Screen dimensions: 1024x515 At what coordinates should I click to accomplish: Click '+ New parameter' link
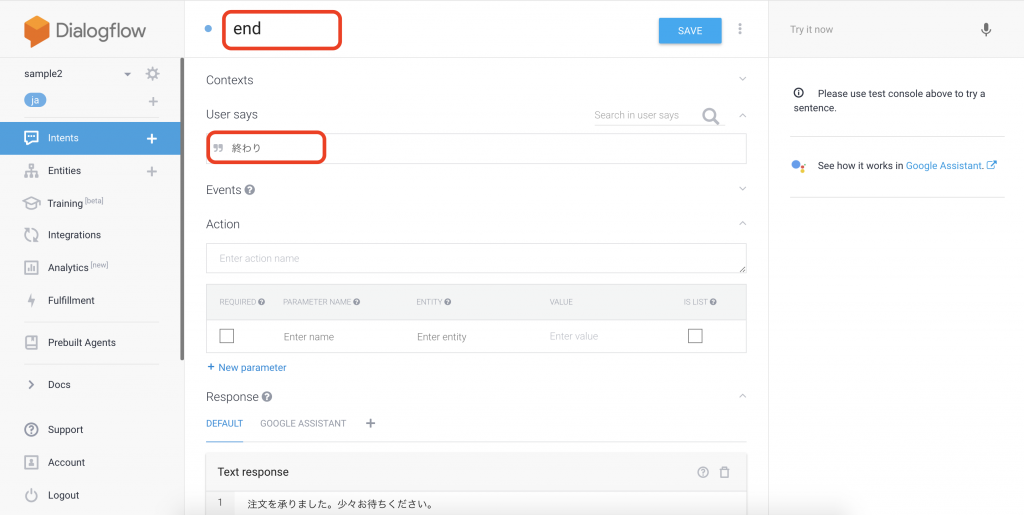(247, 367)
